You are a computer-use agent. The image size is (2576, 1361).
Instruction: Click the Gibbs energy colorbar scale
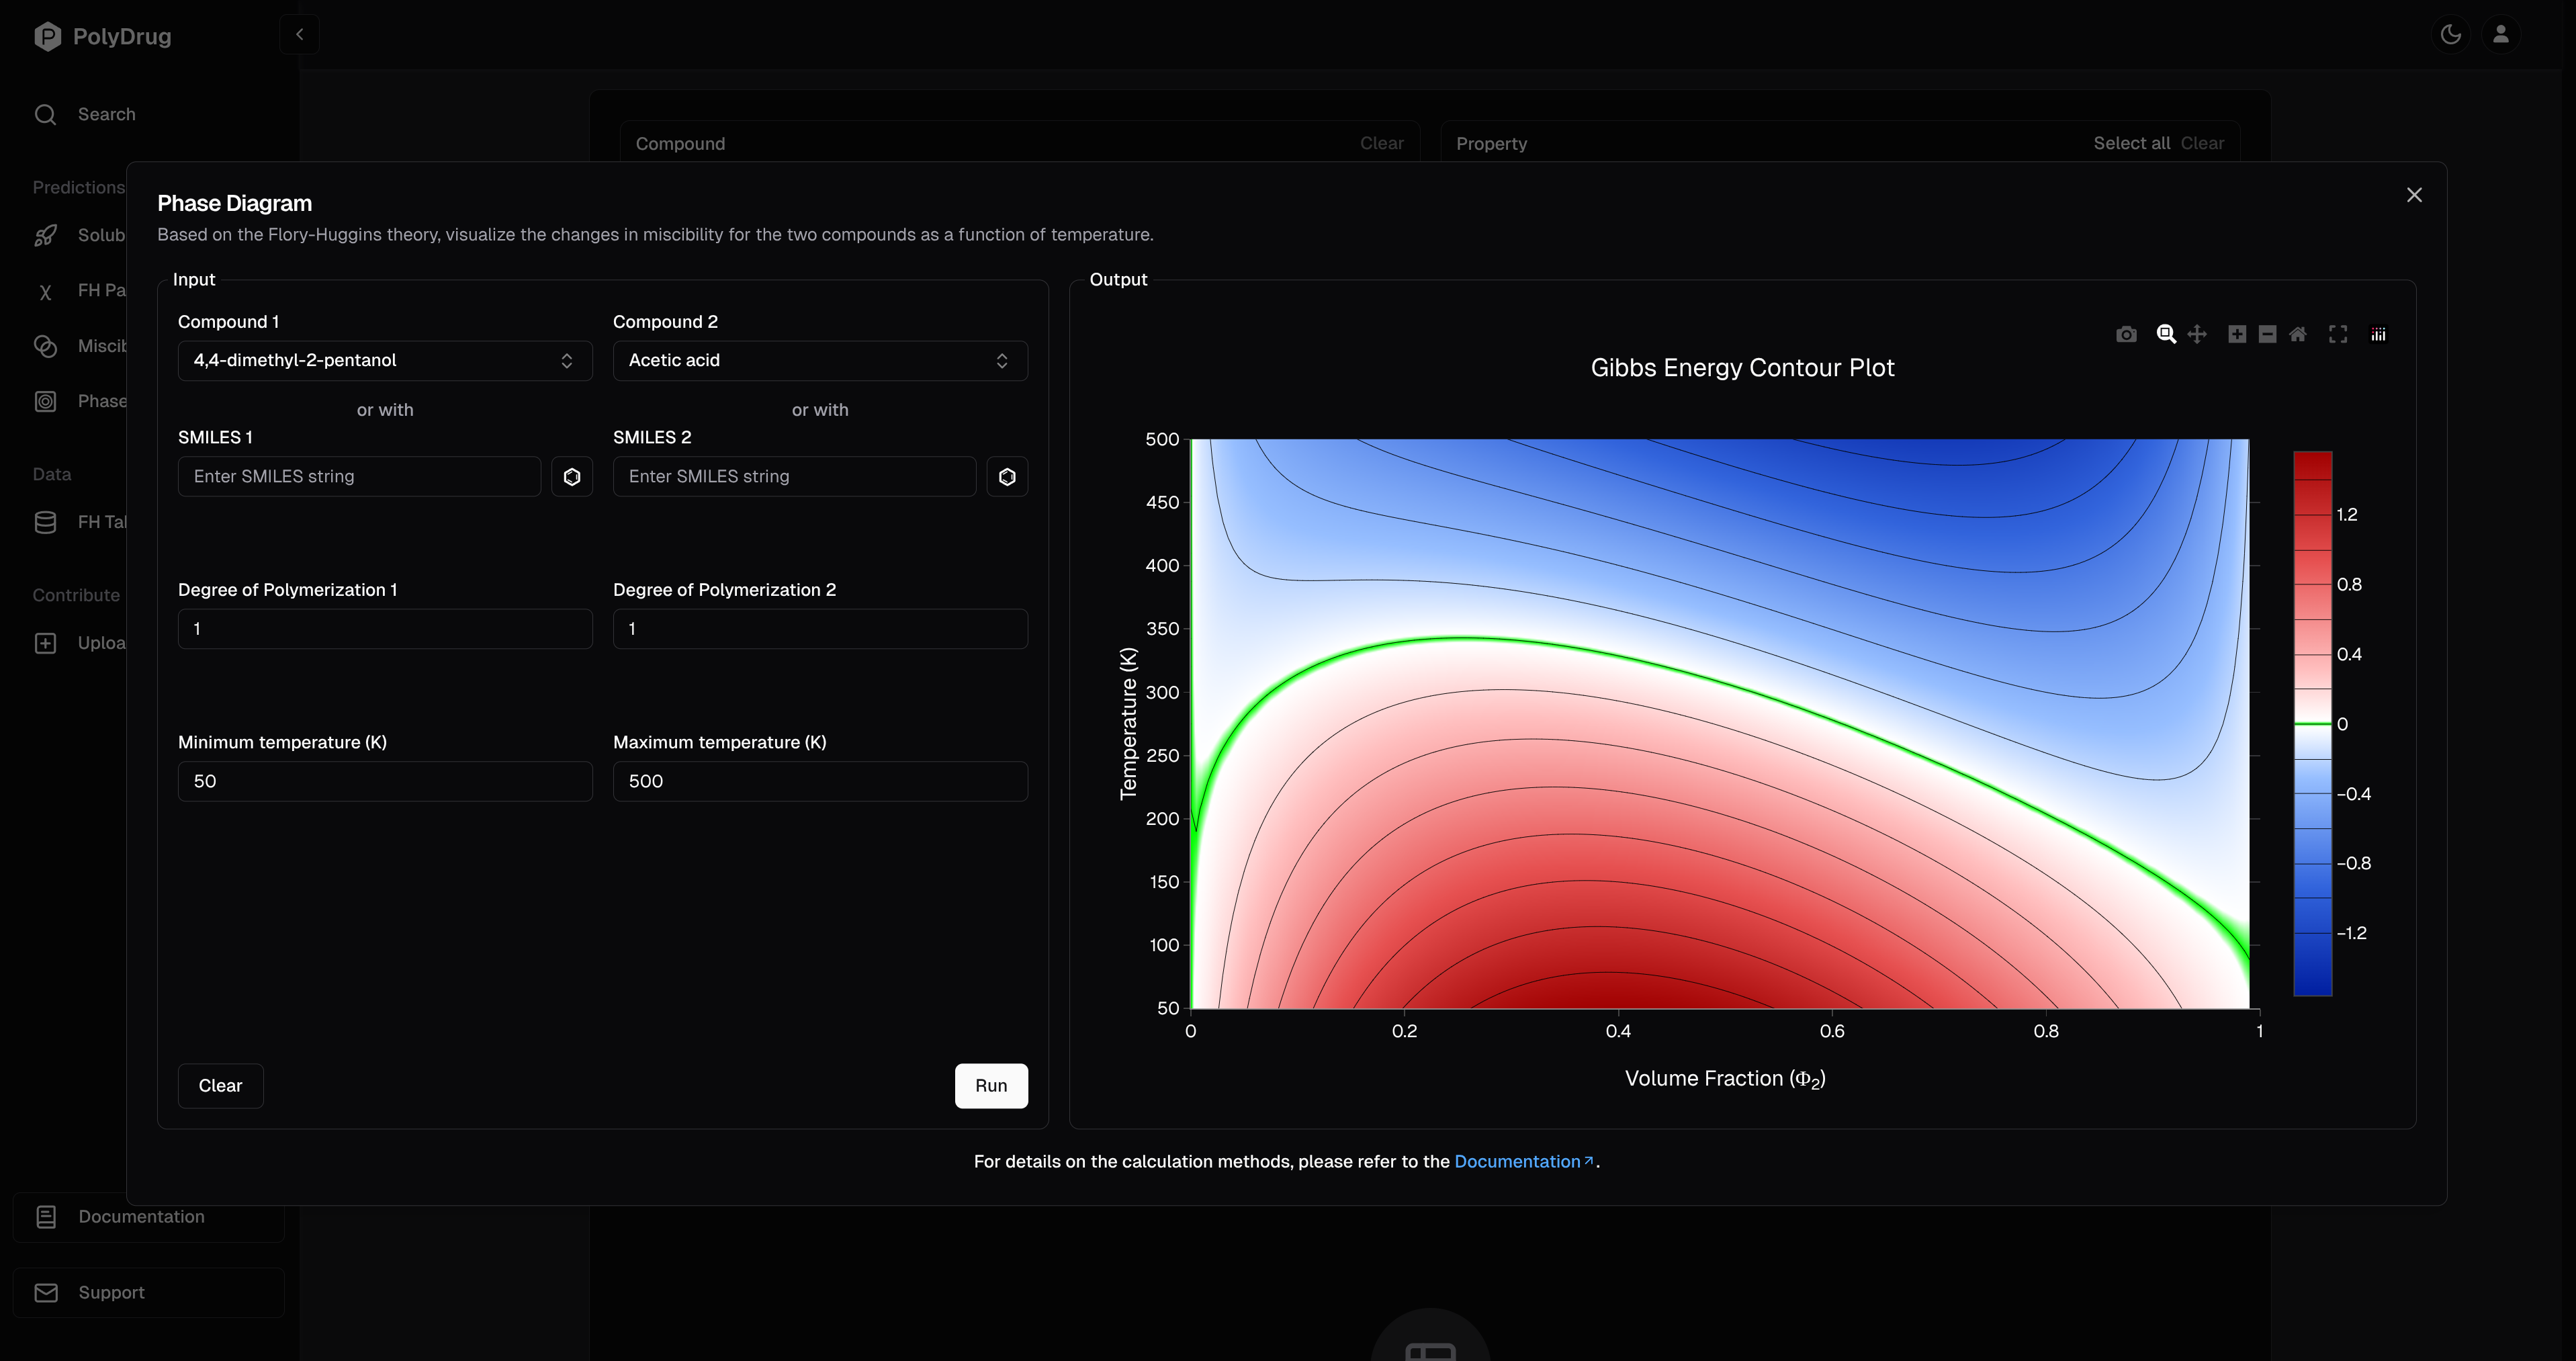(2312, 723)
